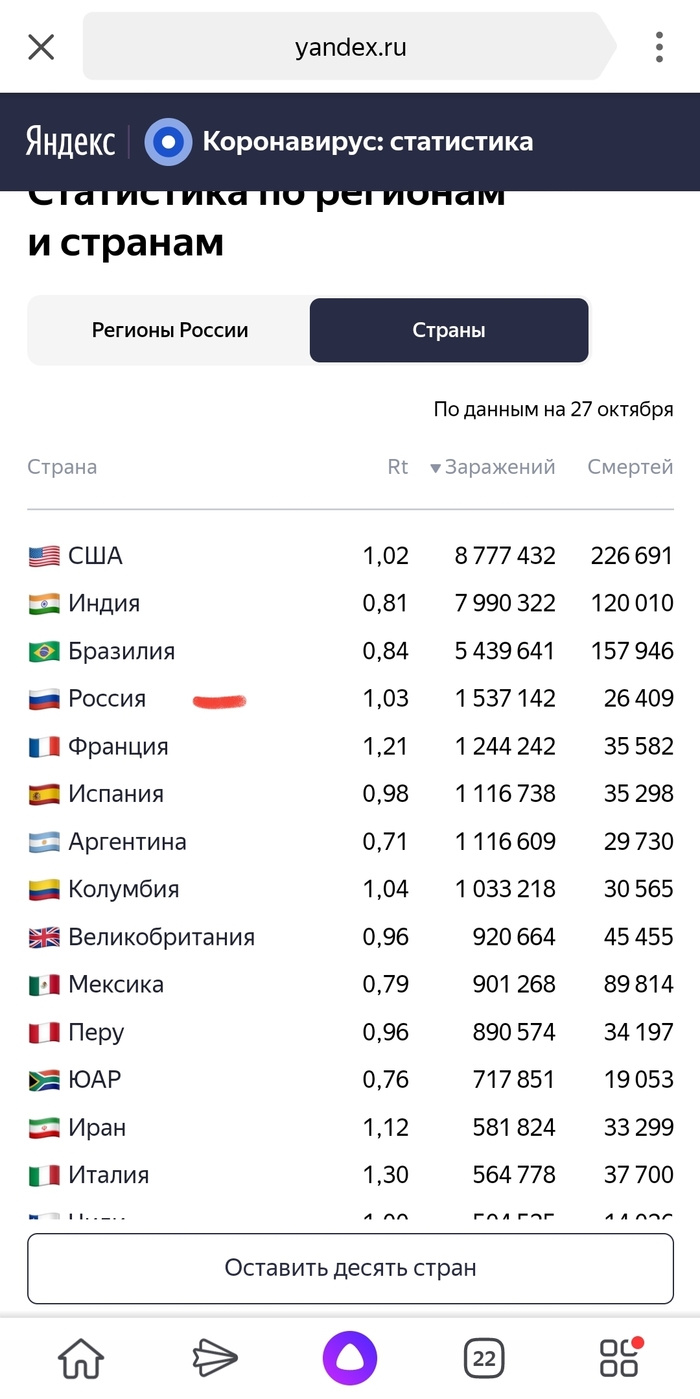Select the Страны tab
This screenshot has width=700, height=1399.
[449, 330]
